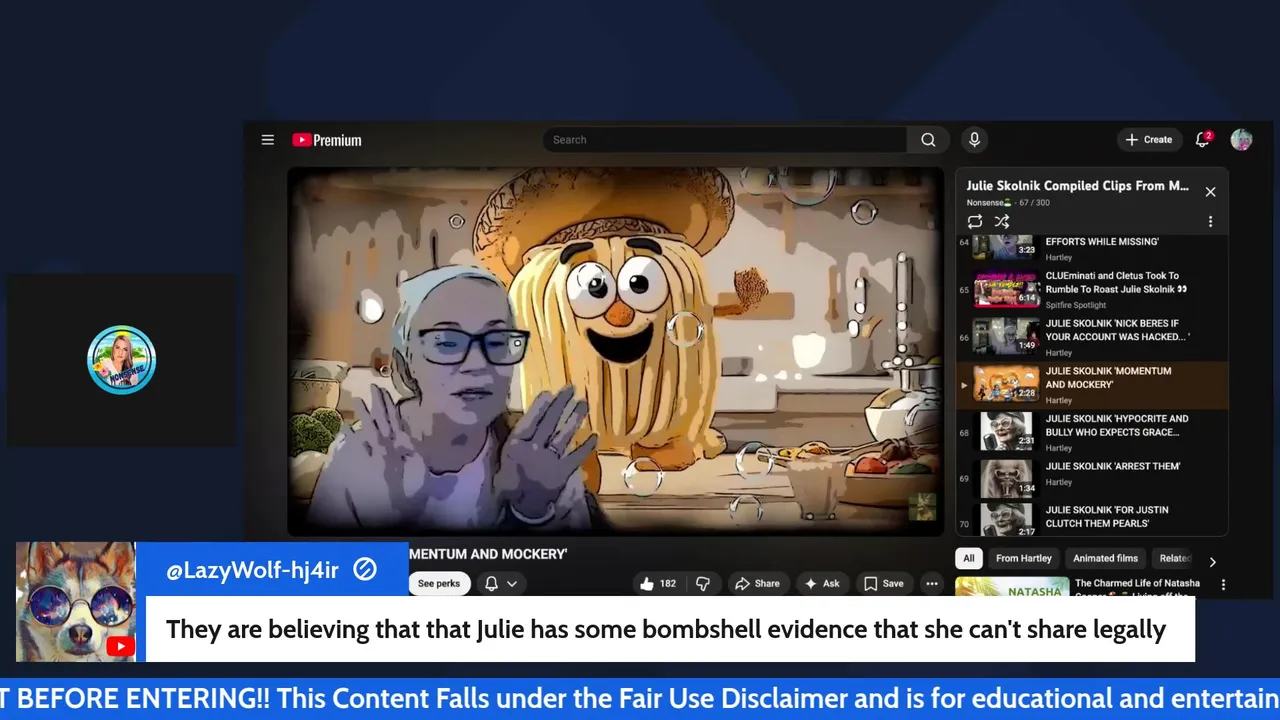Click the video player area
This screenshot has width=1280, height=720.
[x=615, y=352]
